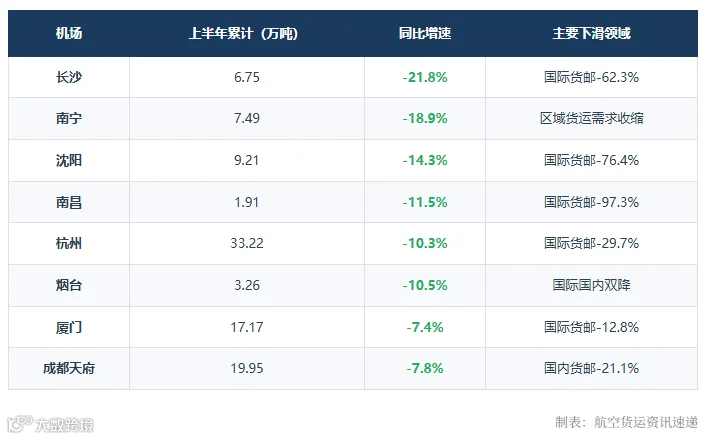Click the 机场 column header
The width and height of the screenshot is (704, 439).
point(69,33)
